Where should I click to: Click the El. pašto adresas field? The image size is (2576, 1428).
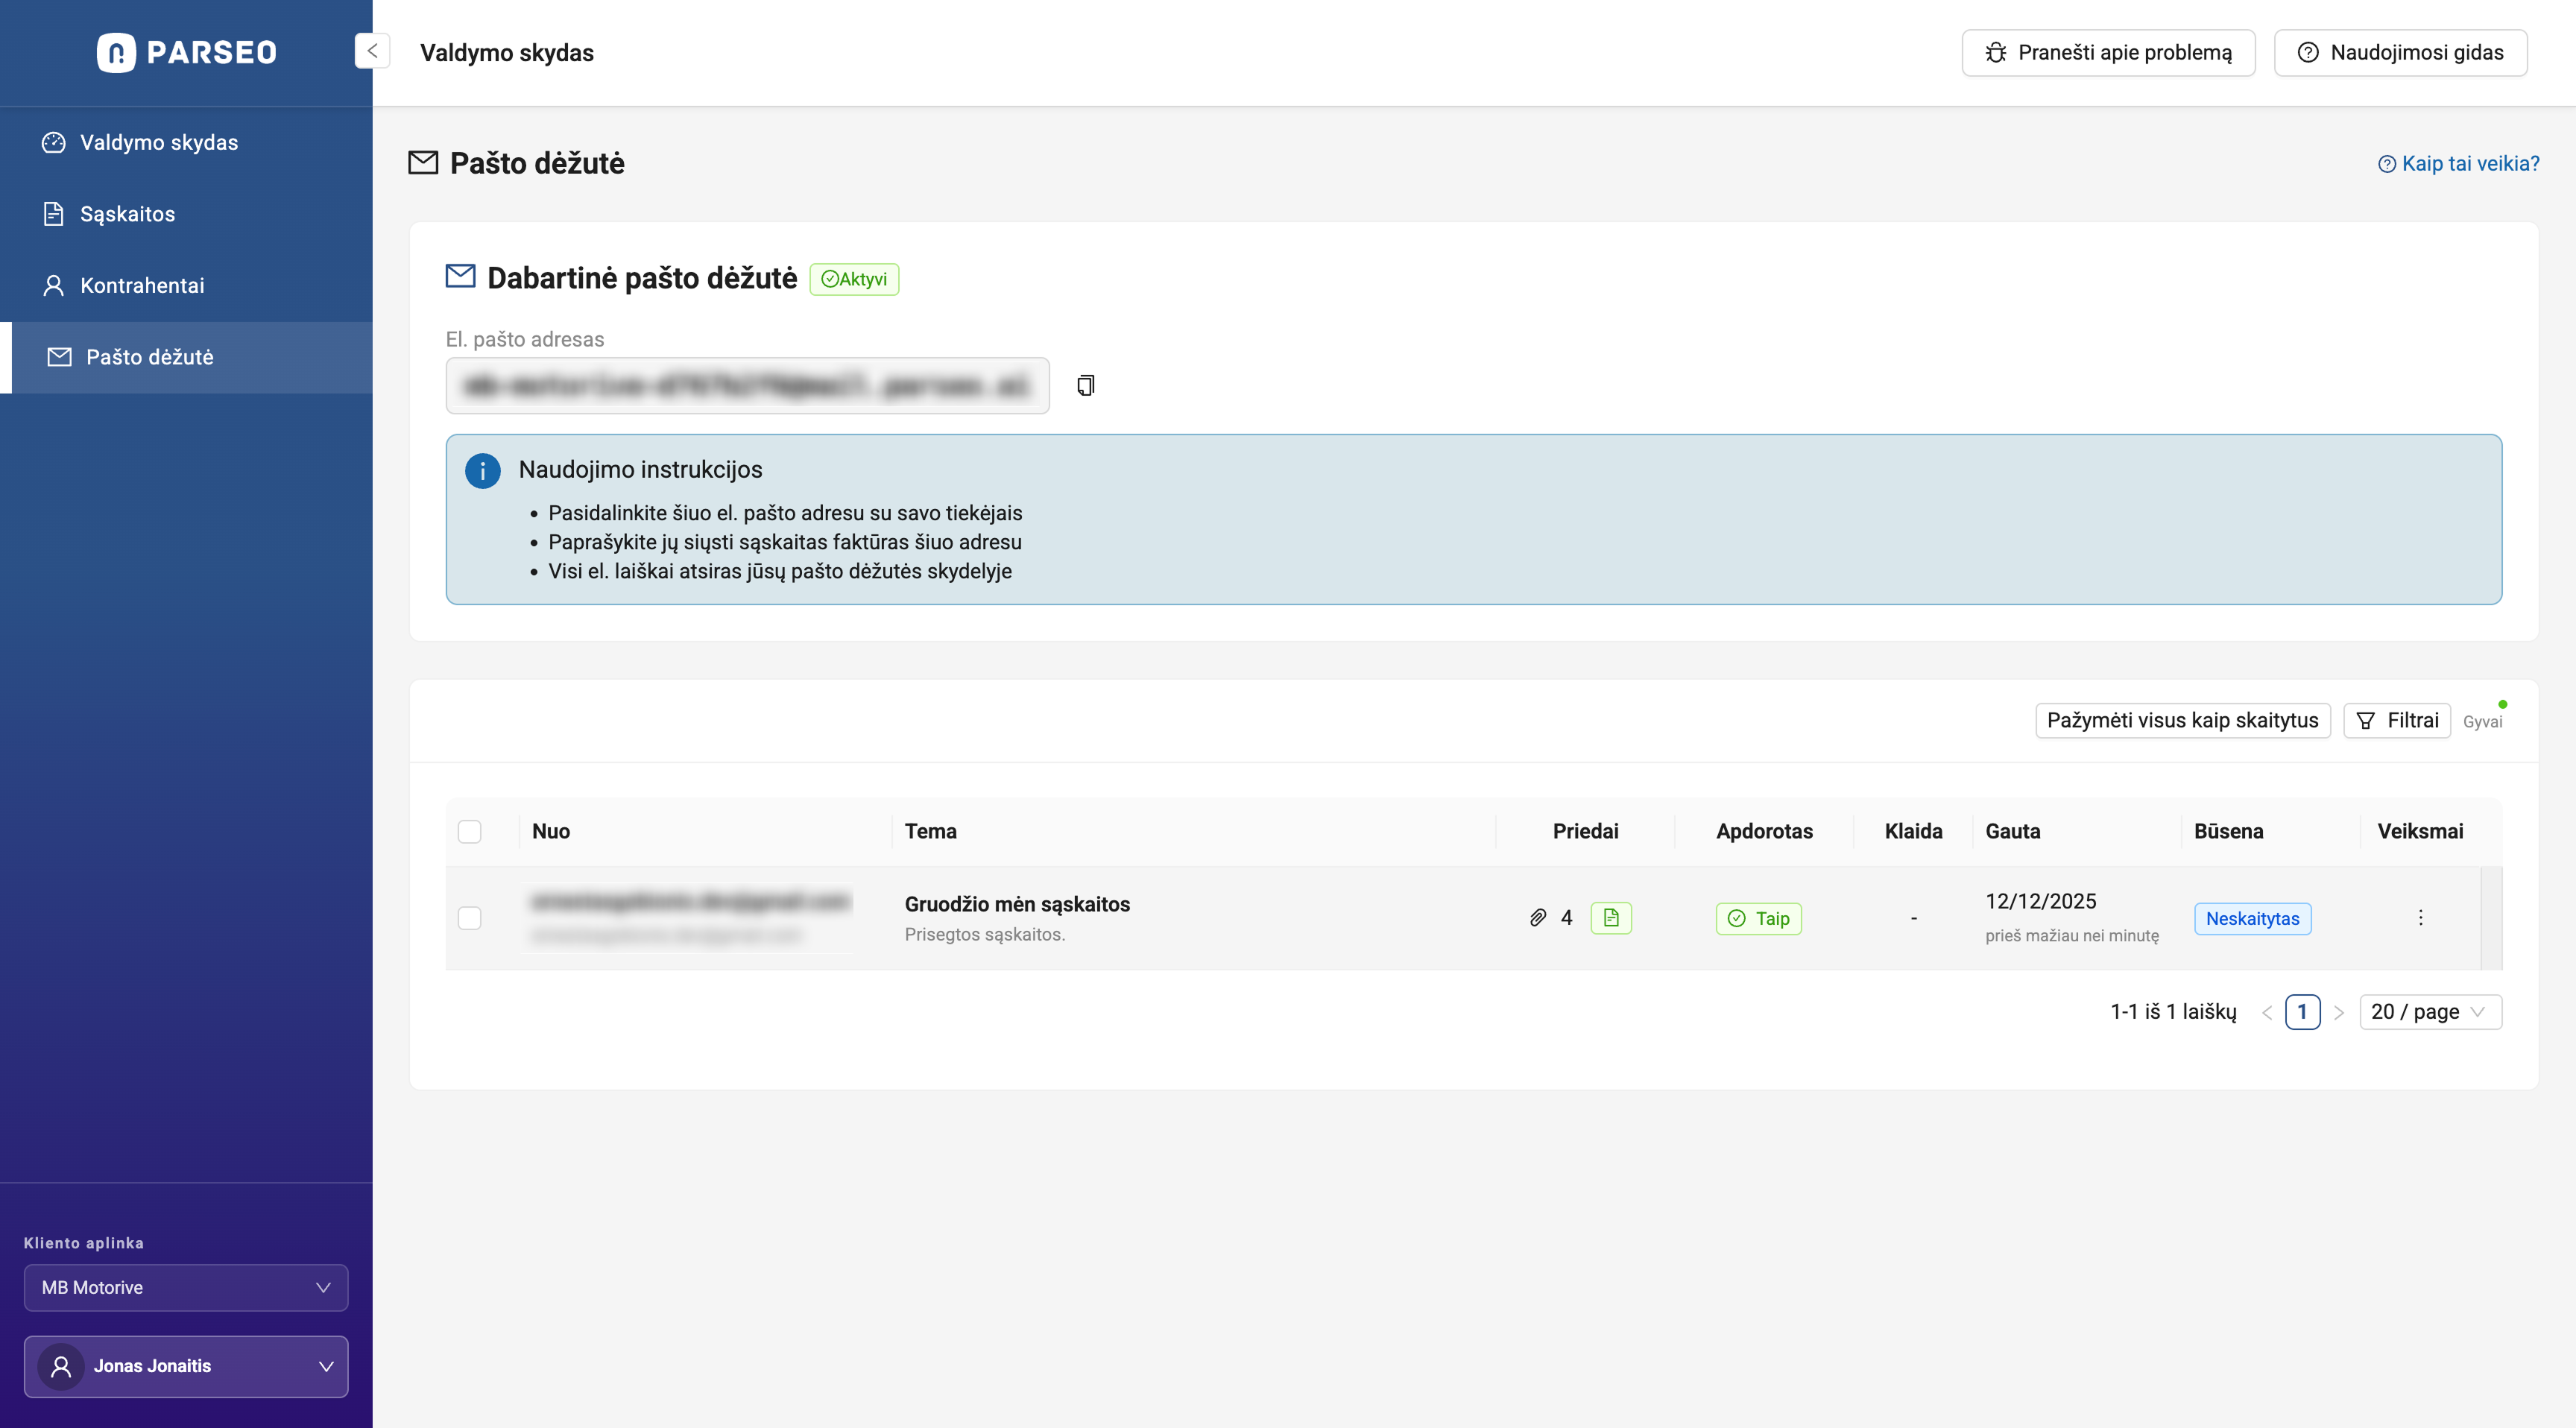[x=747, y=386]
